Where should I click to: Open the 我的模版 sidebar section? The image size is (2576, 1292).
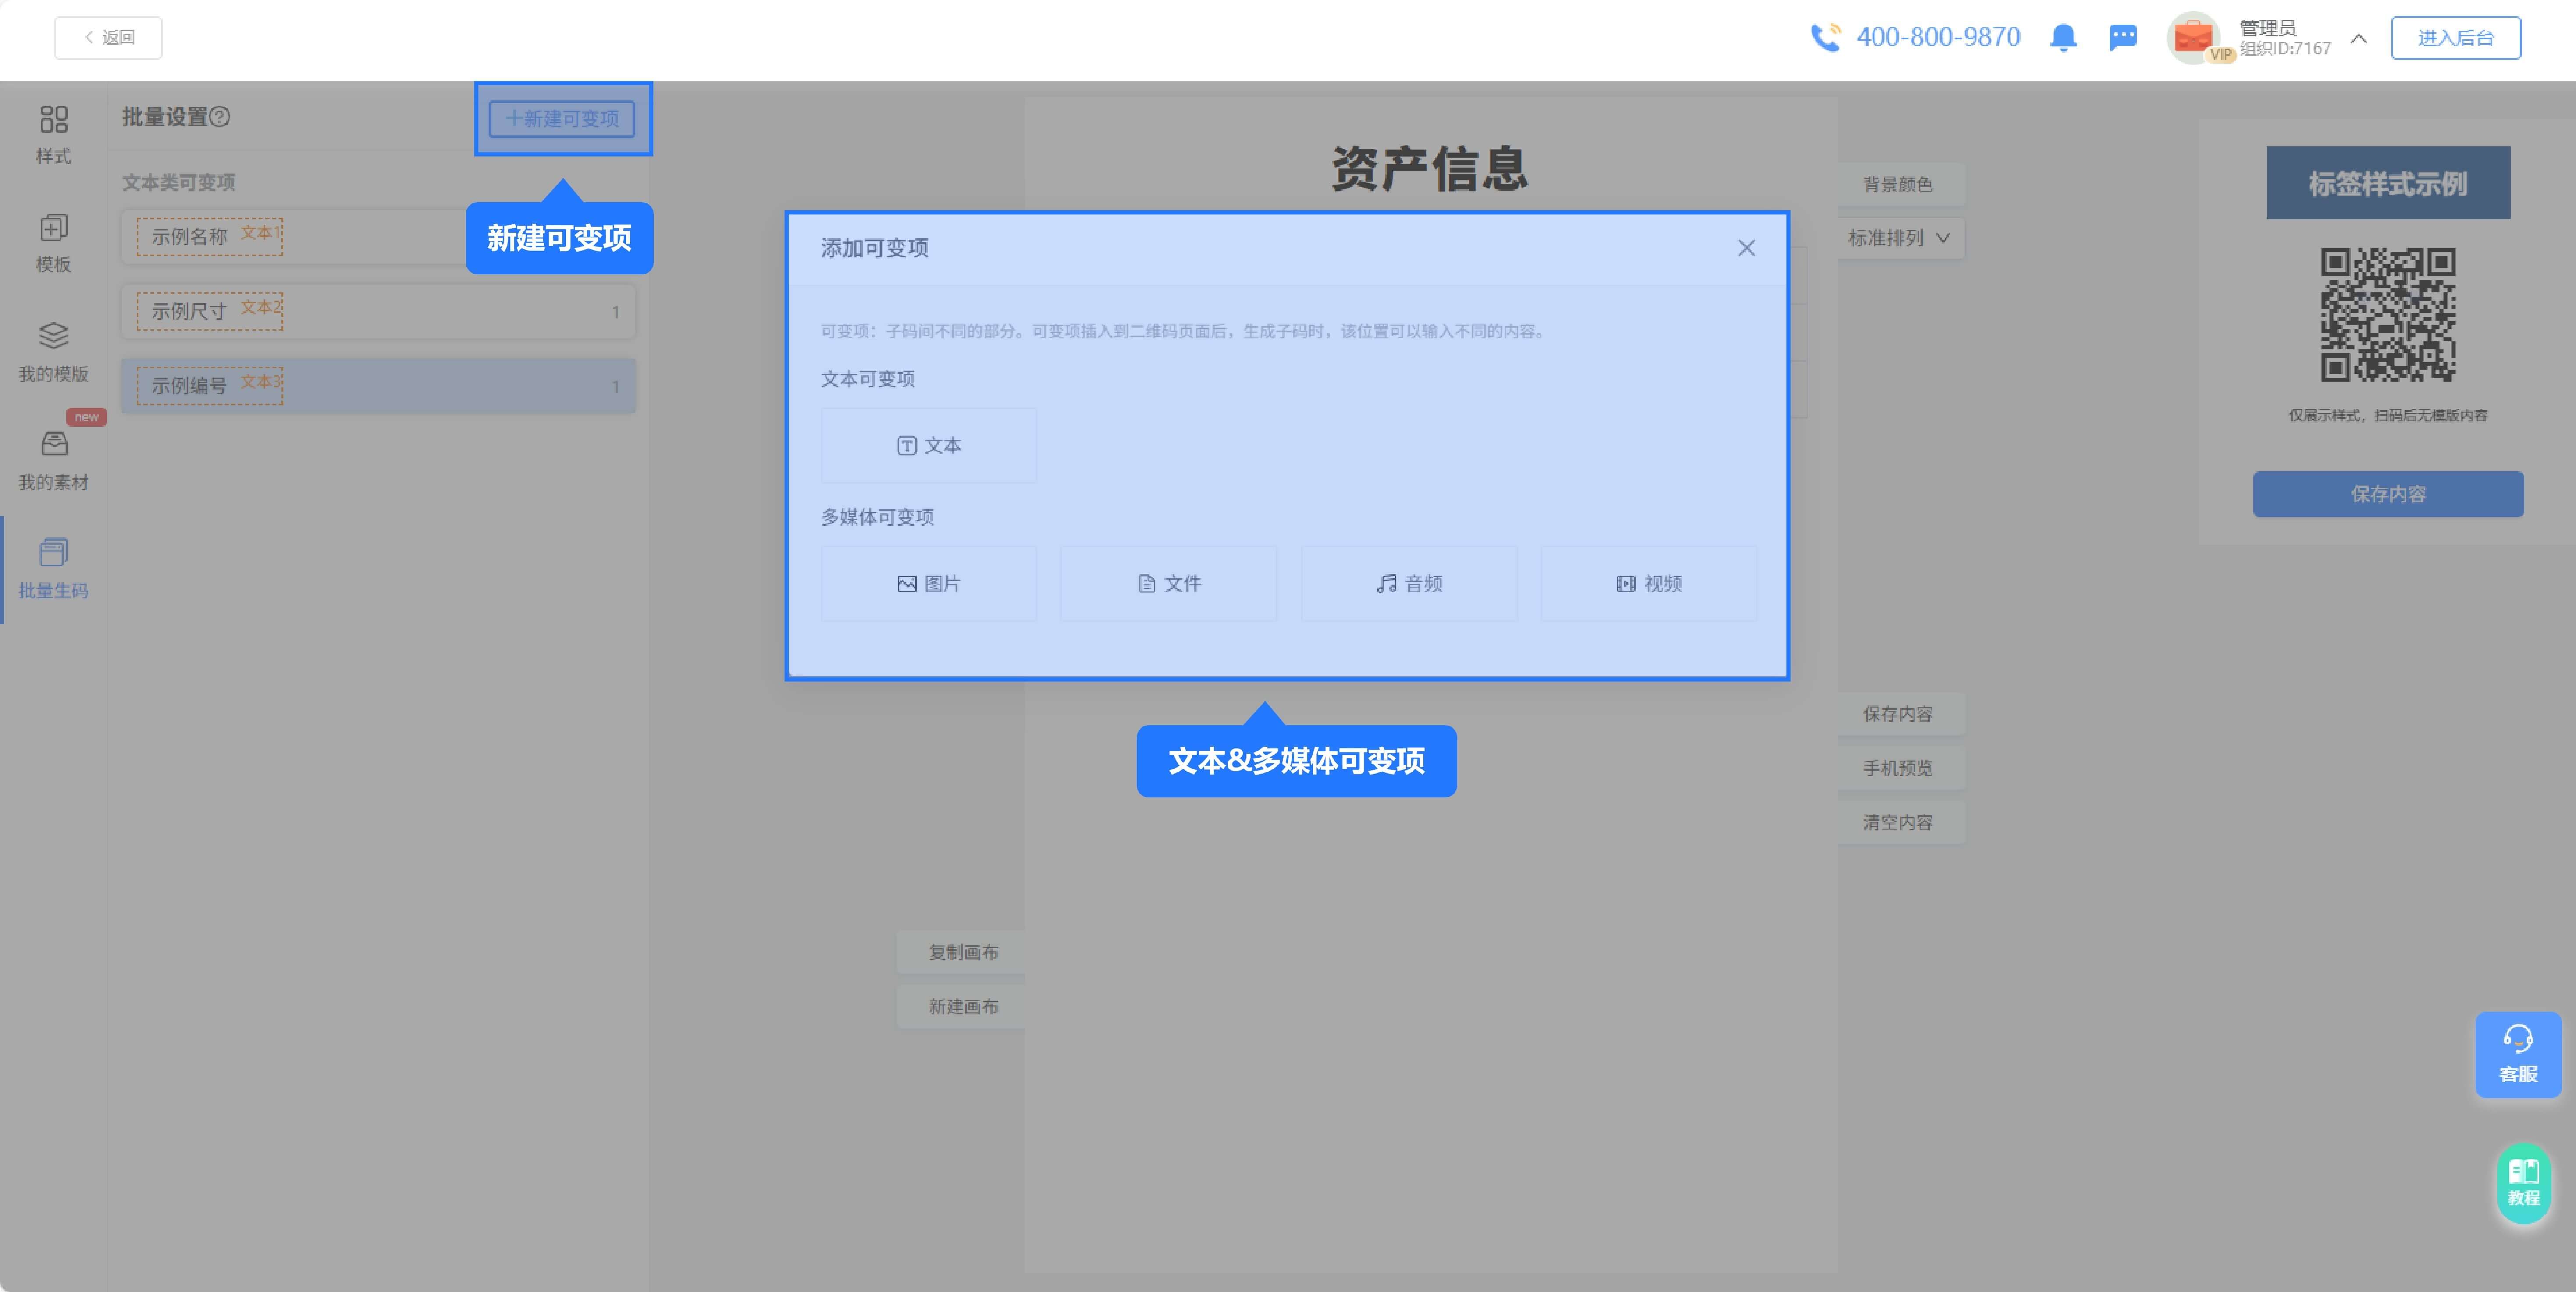54,350
